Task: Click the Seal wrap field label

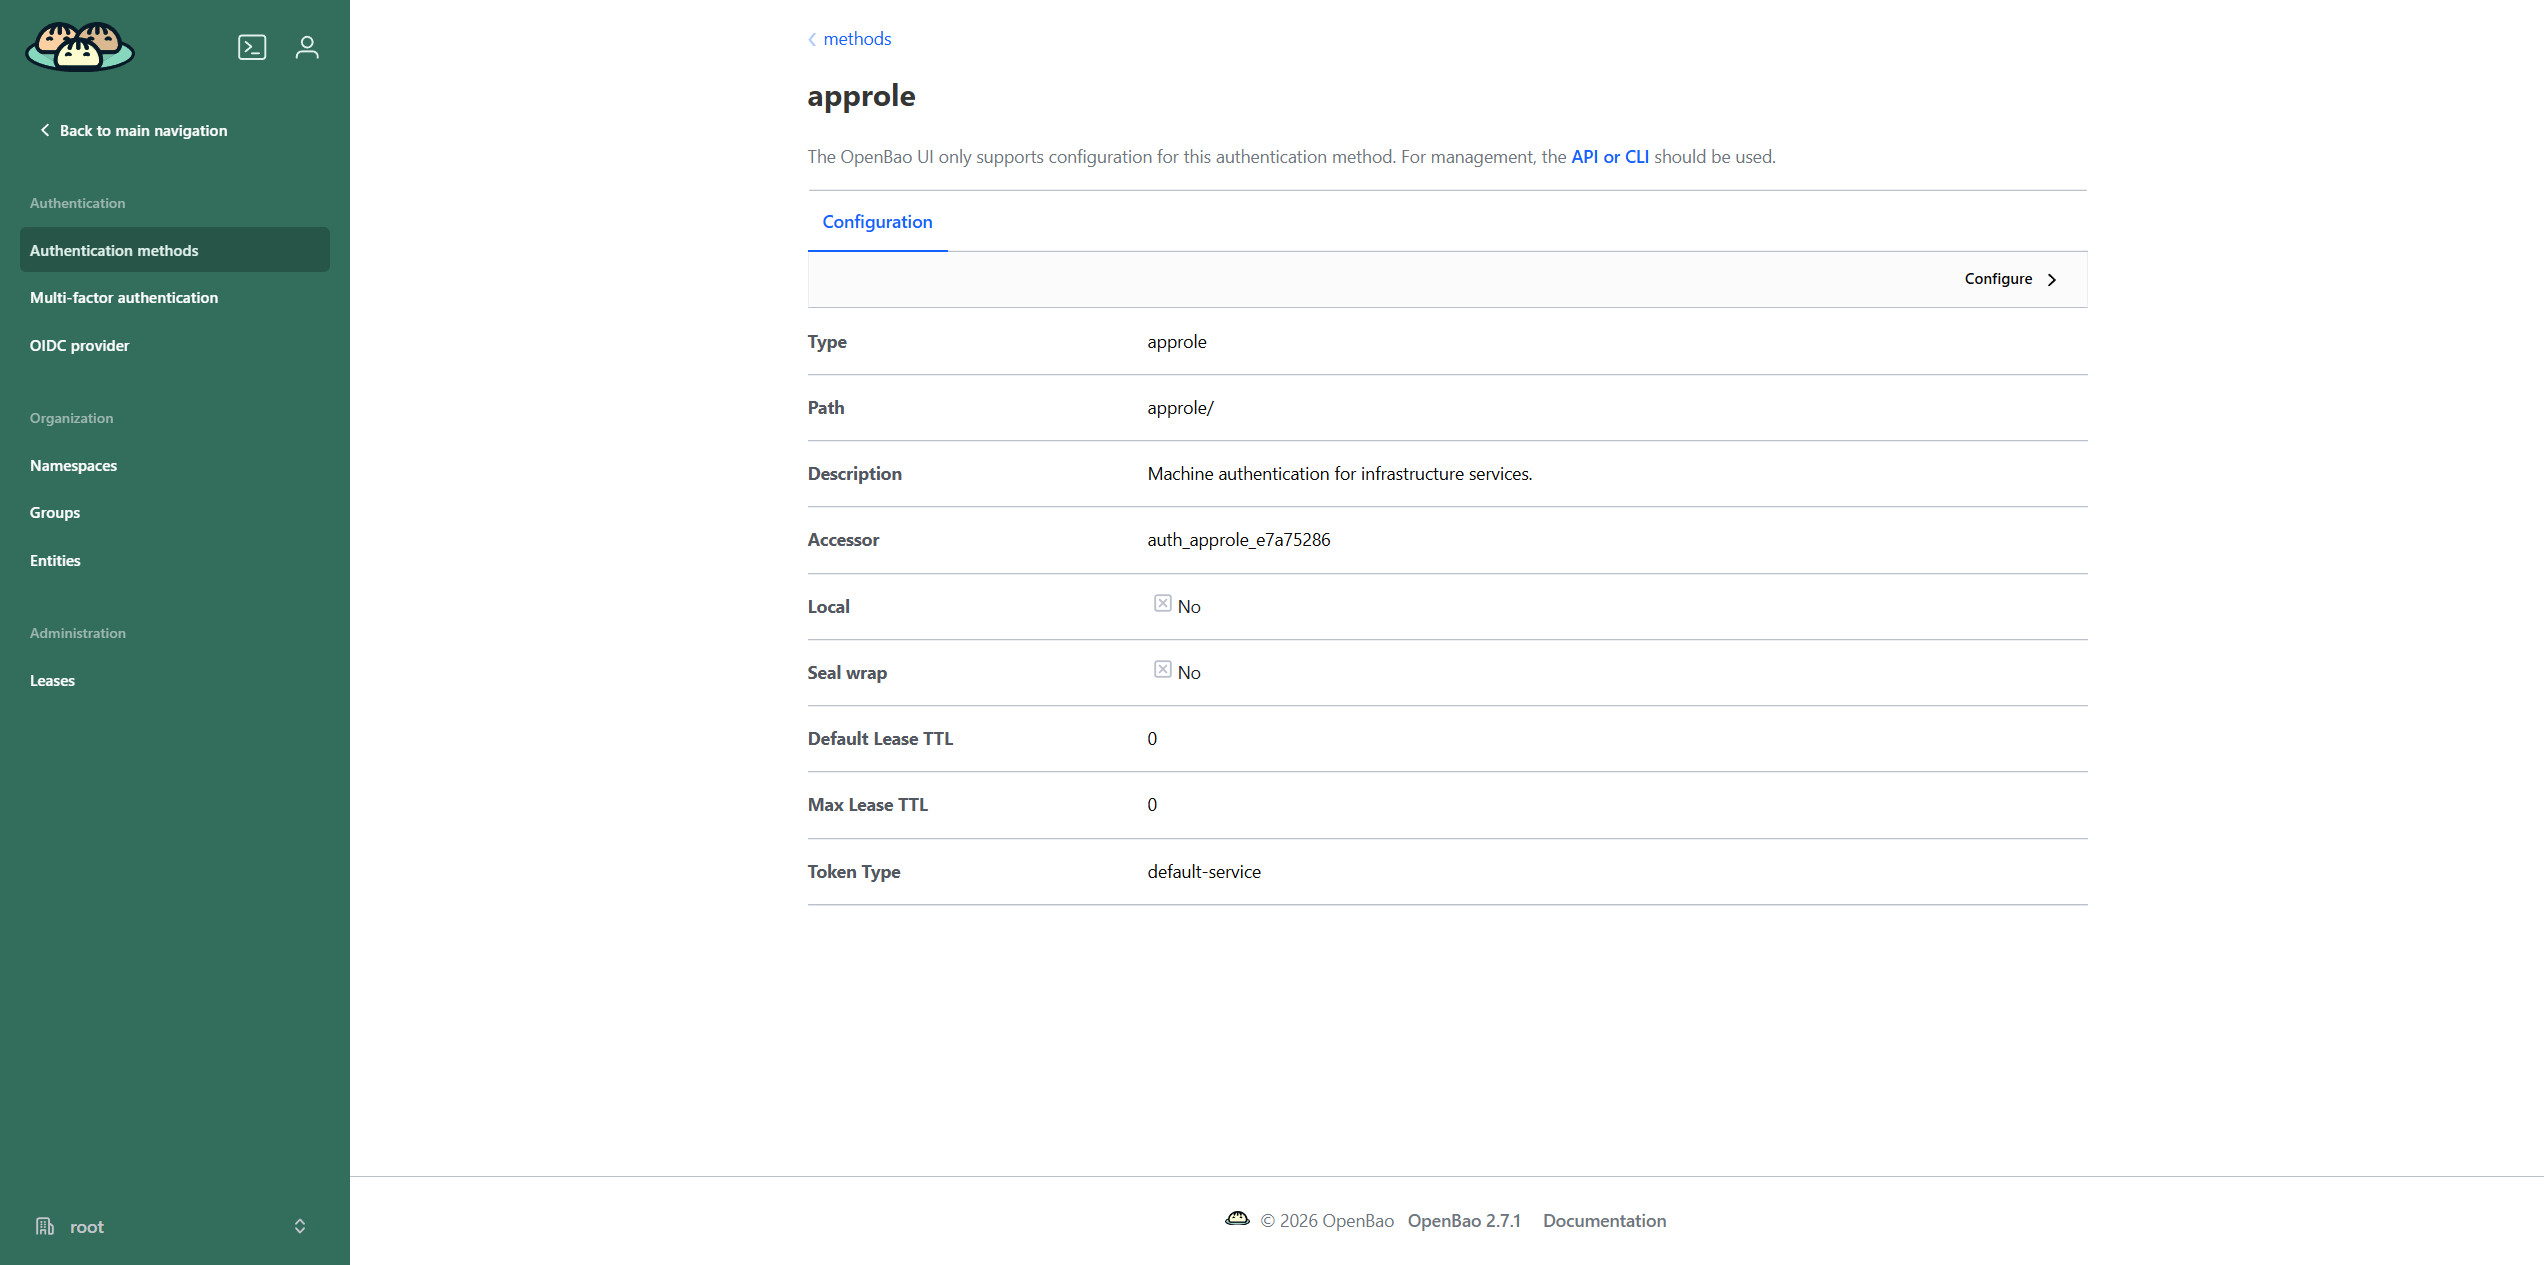Action: 847,673
